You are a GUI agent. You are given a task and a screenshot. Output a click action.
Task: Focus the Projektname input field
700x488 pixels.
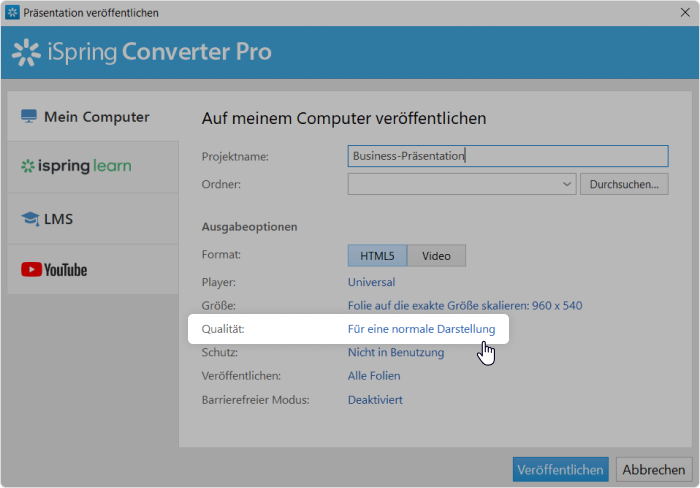tap(508, 156)
